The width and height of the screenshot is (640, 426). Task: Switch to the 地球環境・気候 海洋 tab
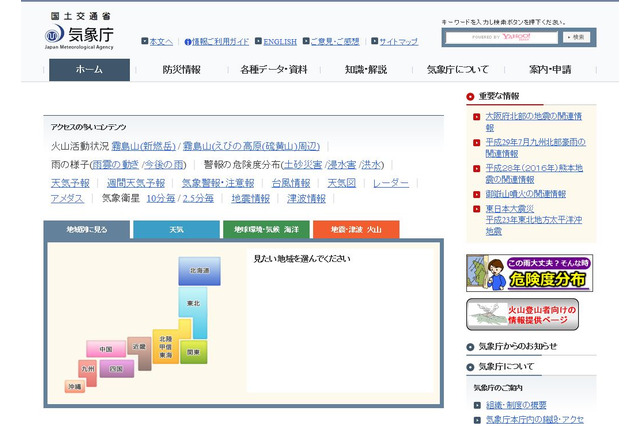(266, 230)
